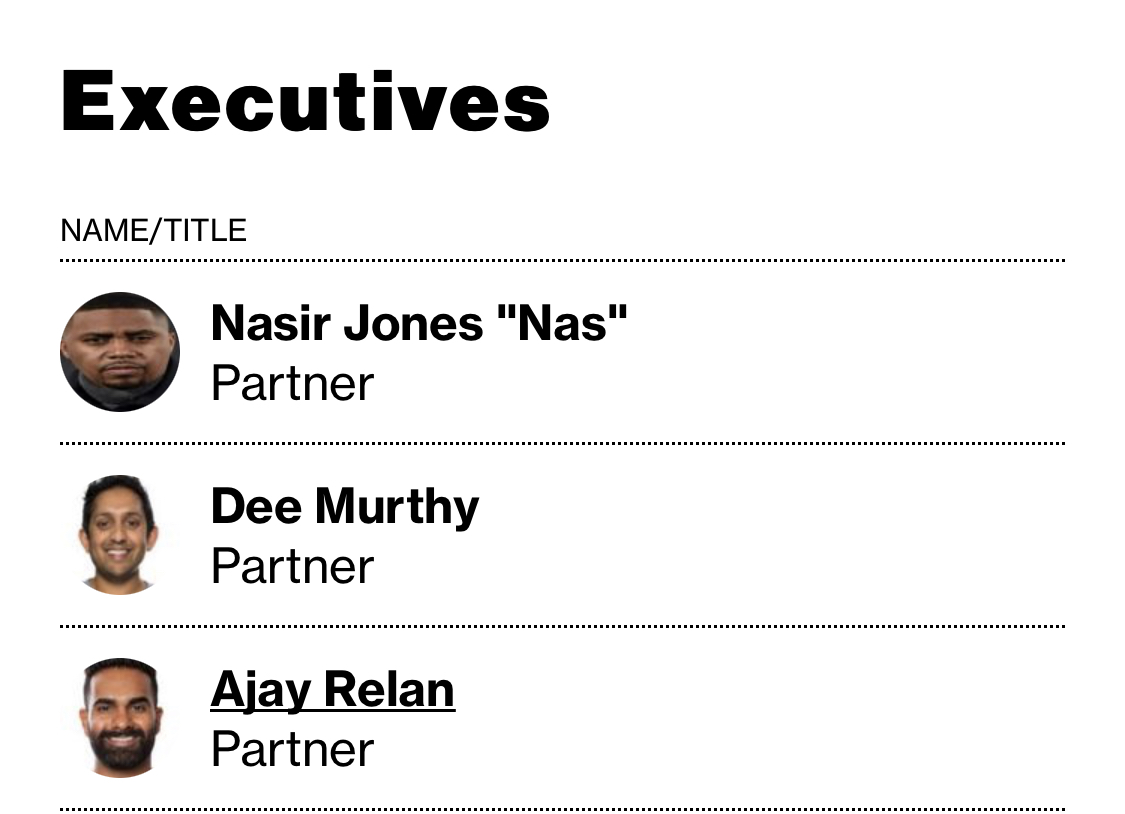1125x814 pixels.
Task: Click Nasir Jones "Nas" profile photo
Action: tap(120, 351)
